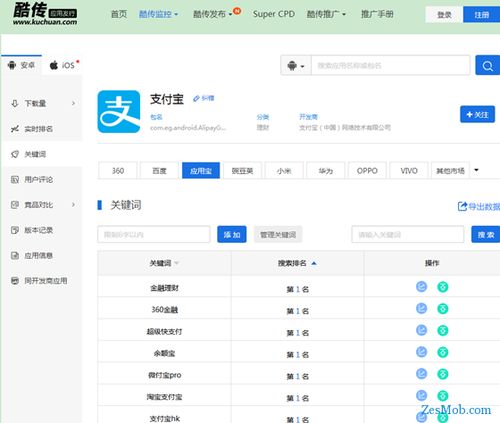This screenshot has width=500, height=423.
Task: Click the edit link beside 支付宝
Action: (x=204, y=98)
